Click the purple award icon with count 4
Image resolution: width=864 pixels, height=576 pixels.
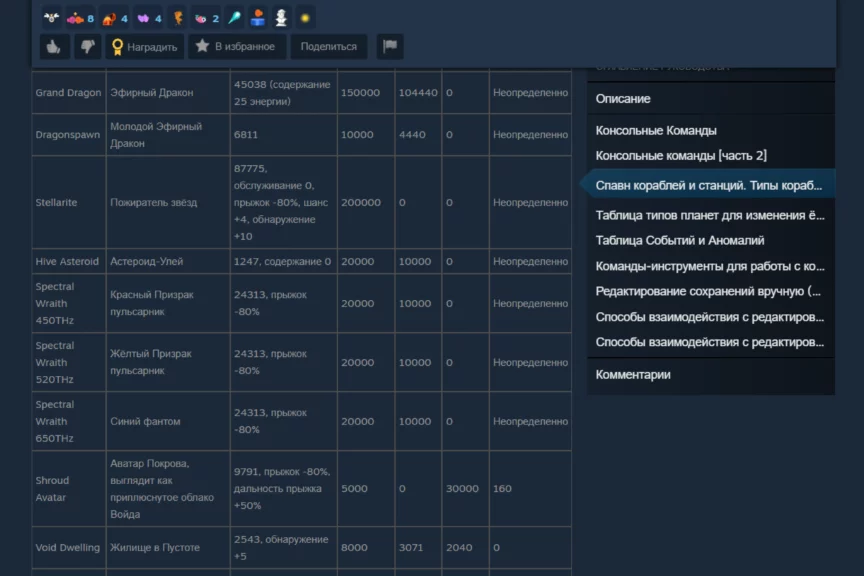pyautogui.click(x=147, y=17)
